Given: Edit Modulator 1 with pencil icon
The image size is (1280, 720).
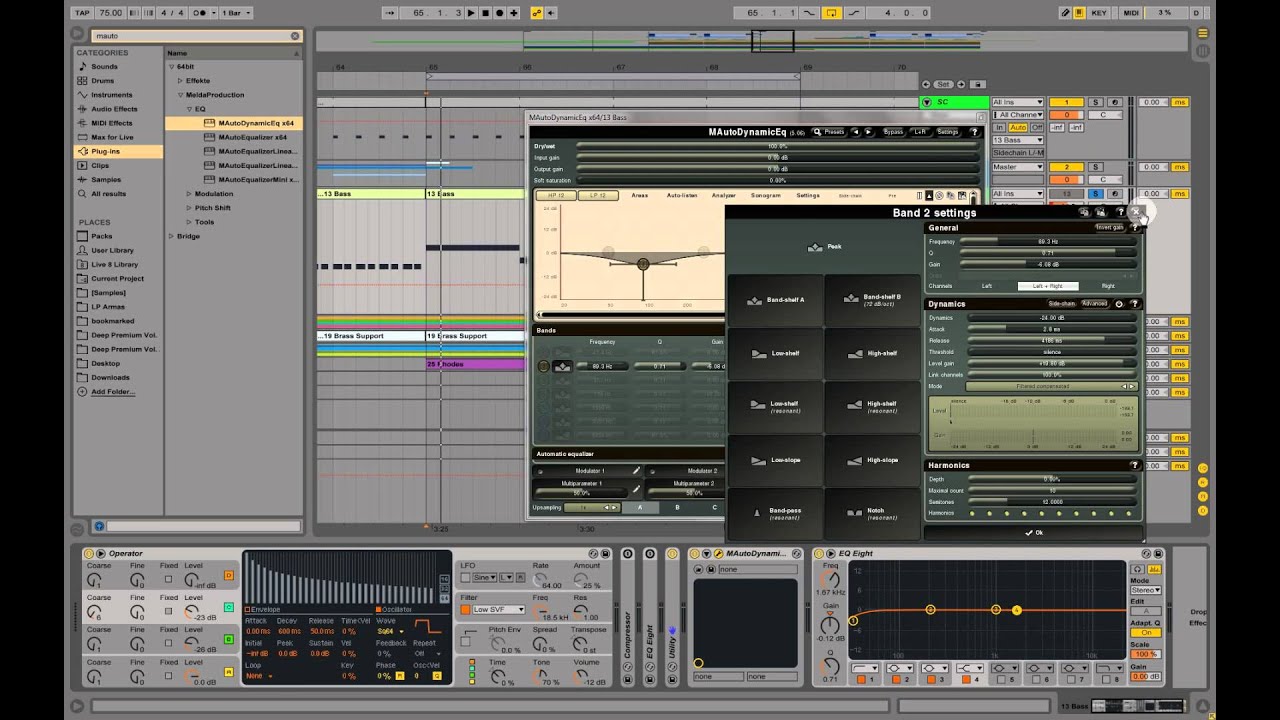Looking at the screenshot, I should (x=635, y=470).
